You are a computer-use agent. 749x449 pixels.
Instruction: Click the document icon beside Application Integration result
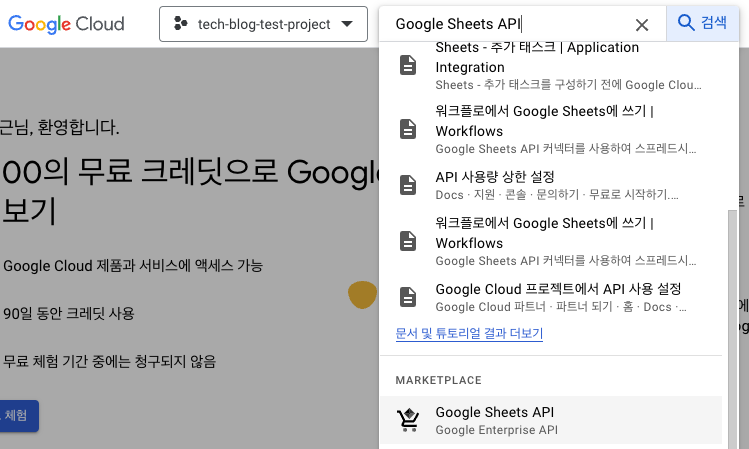pyautogui.click(x=408, y=65)
